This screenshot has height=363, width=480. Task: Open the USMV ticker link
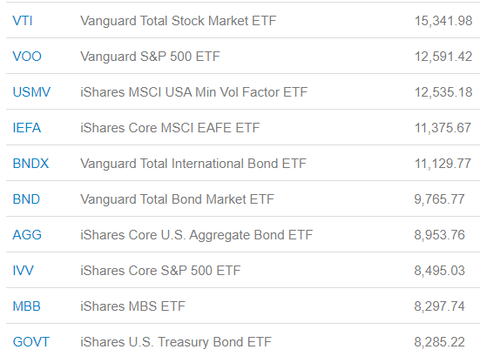[32, 92]
